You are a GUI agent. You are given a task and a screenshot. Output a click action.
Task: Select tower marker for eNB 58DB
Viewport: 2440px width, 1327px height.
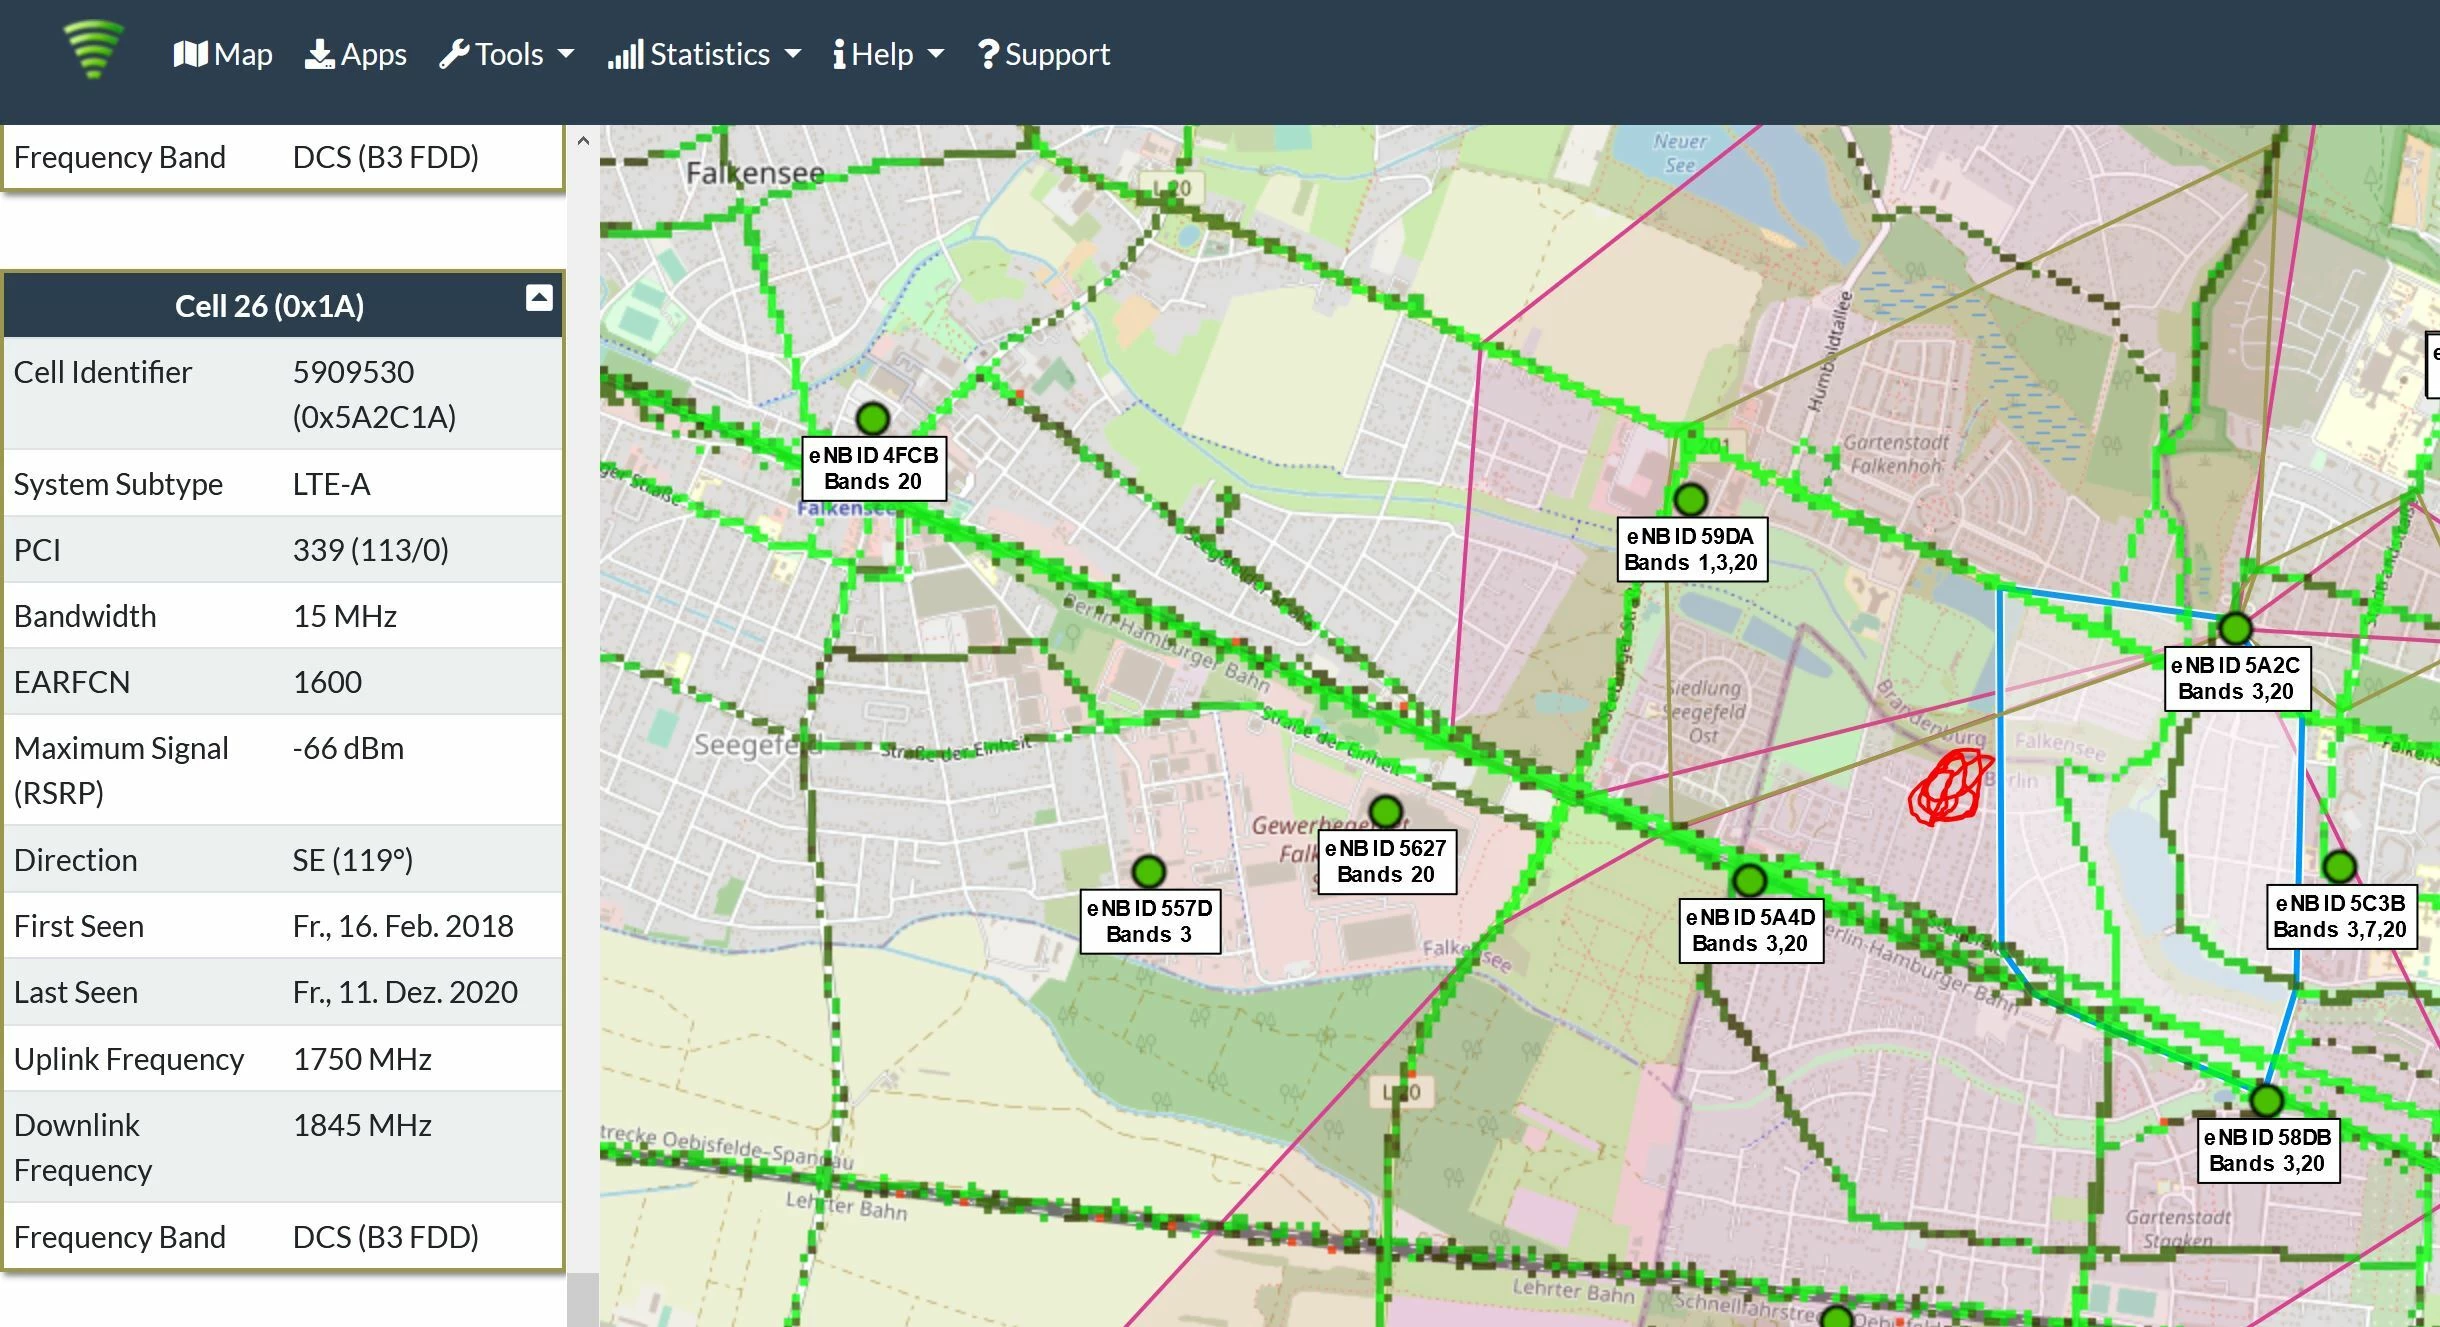click(x=2266, y=1100)
